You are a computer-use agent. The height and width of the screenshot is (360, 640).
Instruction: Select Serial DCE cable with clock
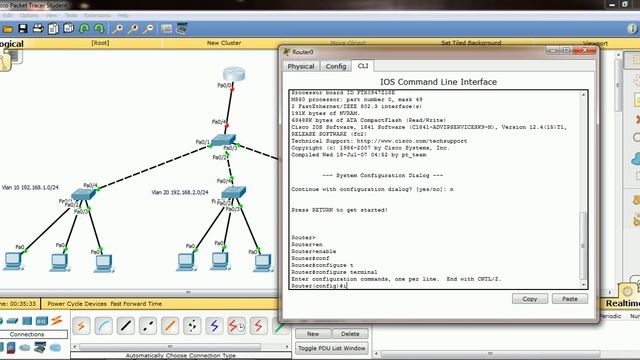click(x=236, y=326)
